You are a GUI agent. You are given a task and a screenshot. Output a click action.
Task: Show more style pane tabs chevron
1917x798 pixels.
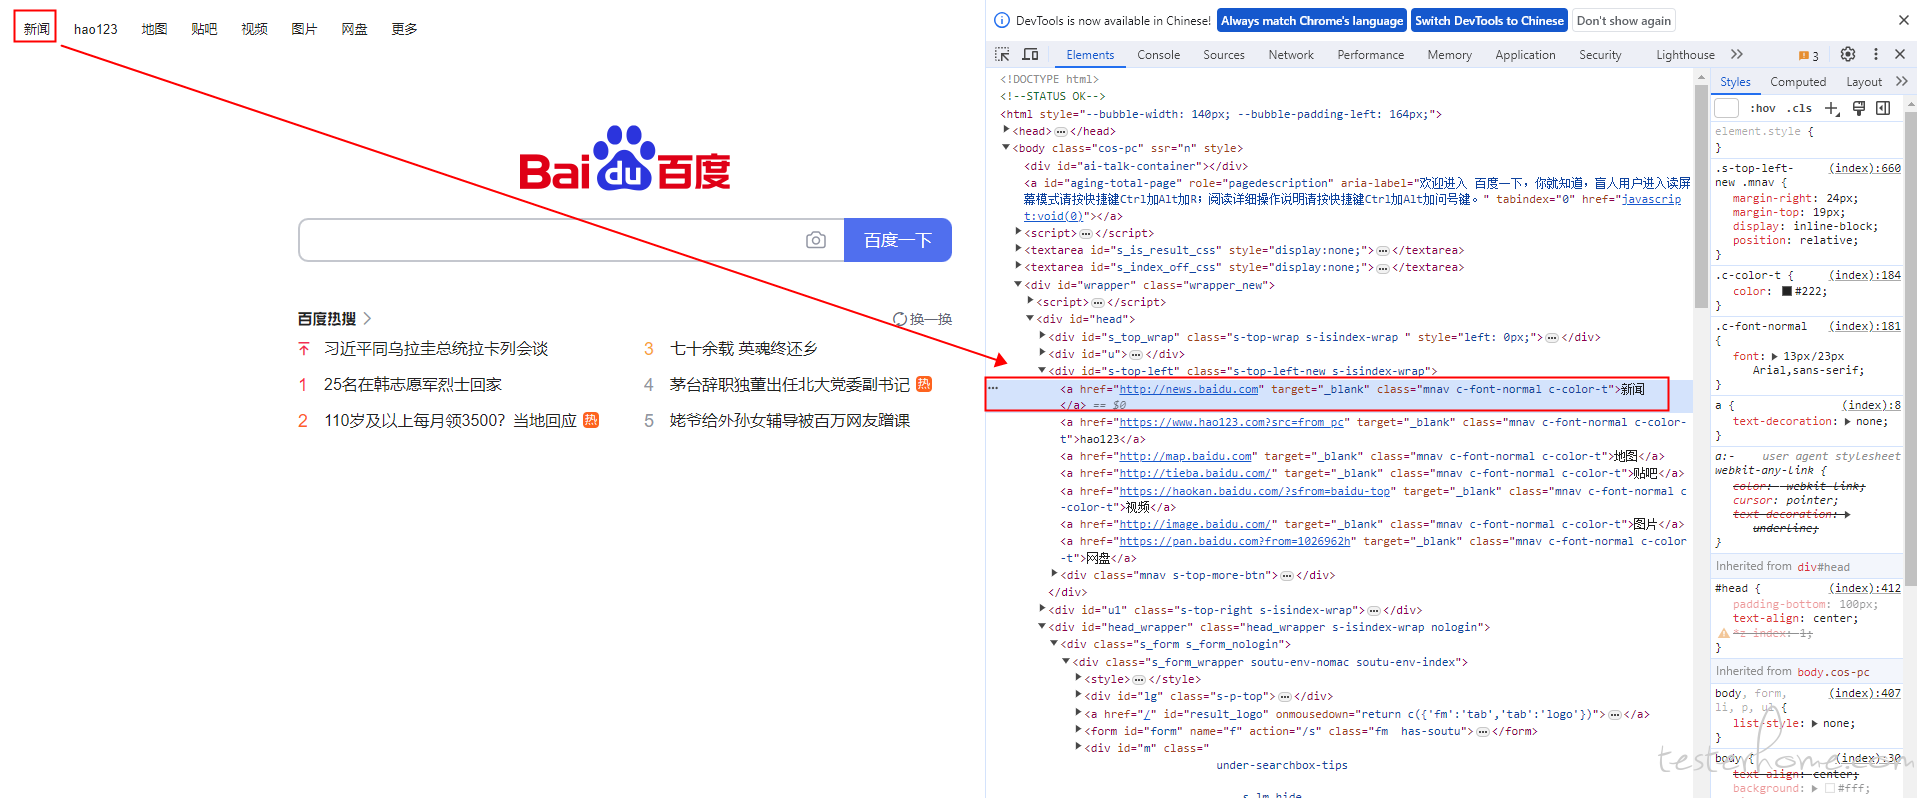1902,81
